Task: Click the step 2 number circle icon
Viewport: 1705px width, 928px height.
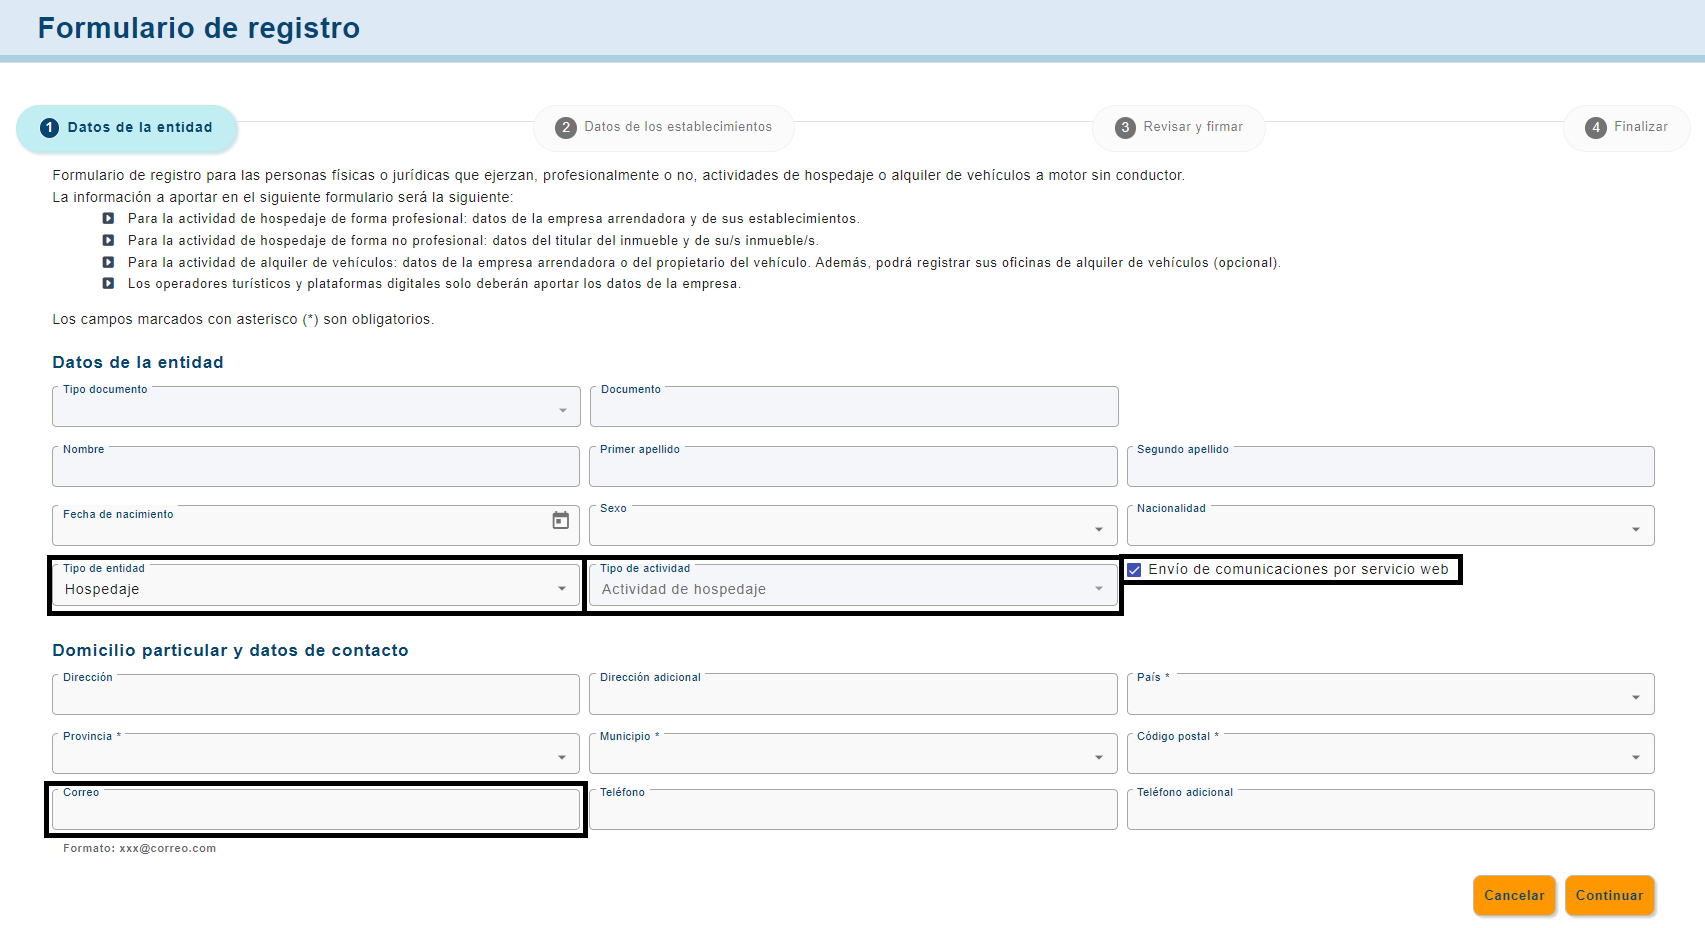Action: point(566,128)
